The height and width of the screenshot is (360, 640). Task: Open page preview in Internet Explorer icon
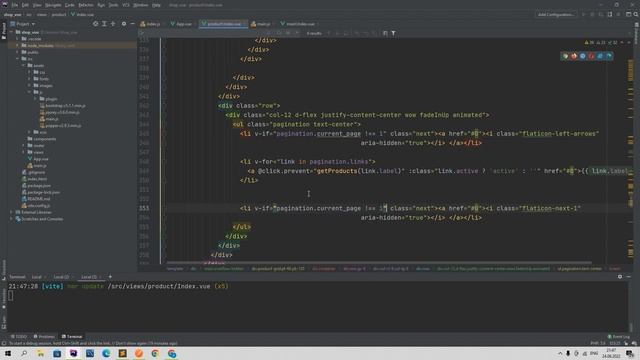point(600,56)
